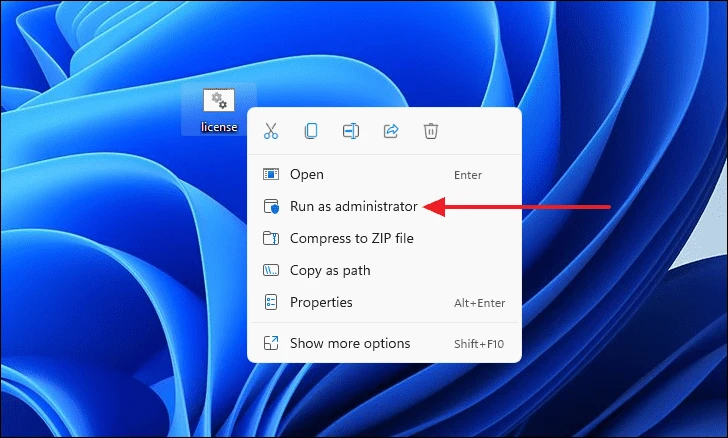
Task: Click the window icon beside Open
Action: [270, 175]
